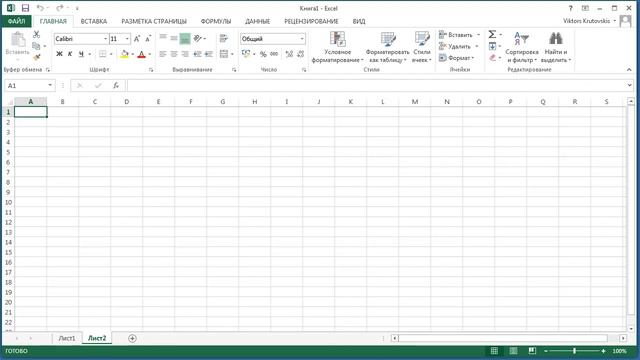Expand the Name Box dropdown arrow
Viewport: 640px width, 360px height.
point(50,85)
